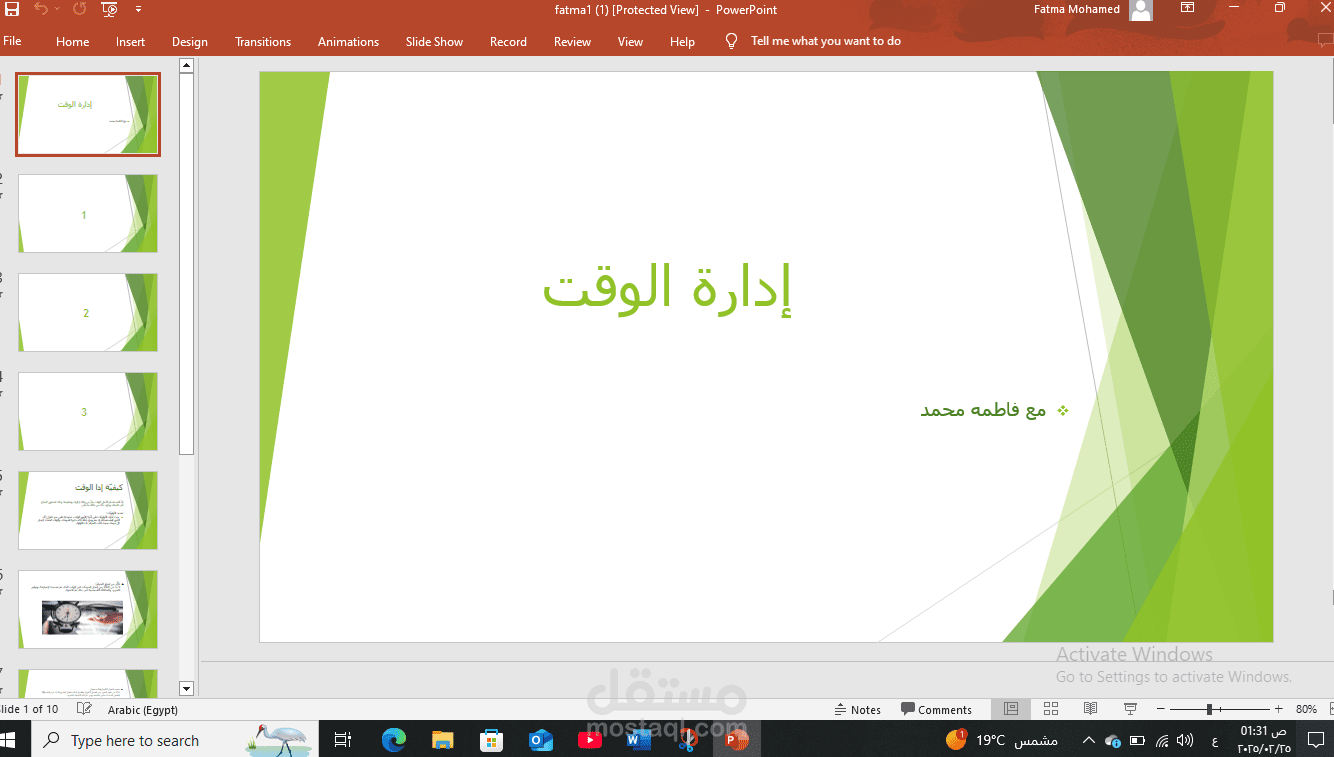Click the volume speaker tray icon
The image size is (1334, 757).
coord(1185,741)
